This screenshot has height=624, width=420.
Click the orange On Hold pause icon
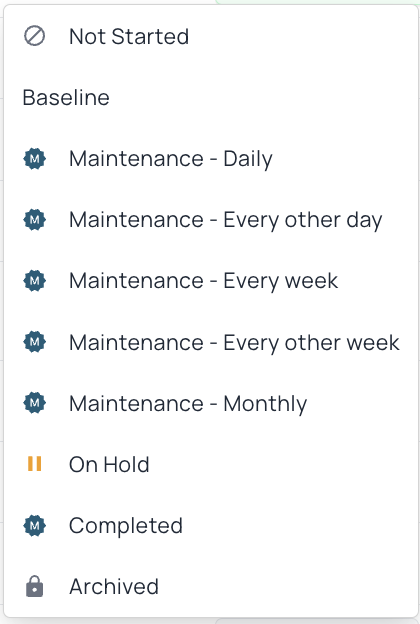(x=35, y=464)
